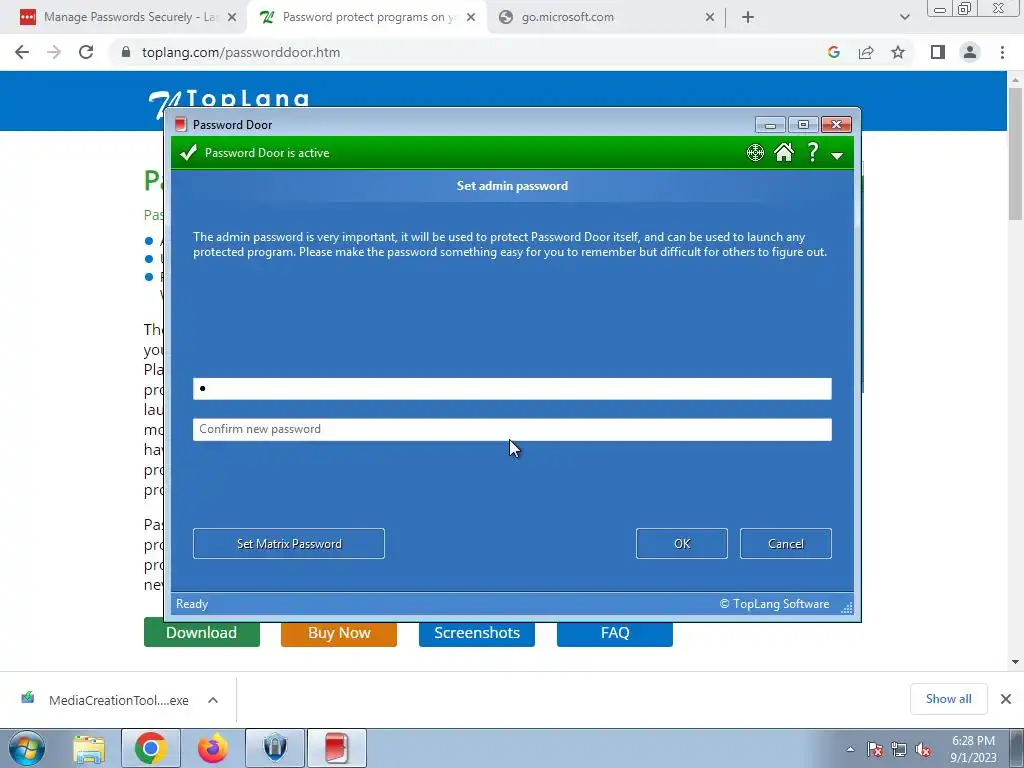Screen dimensions: 1024x768
Task: Focus the new password input field
Action: tap(512, 389)
